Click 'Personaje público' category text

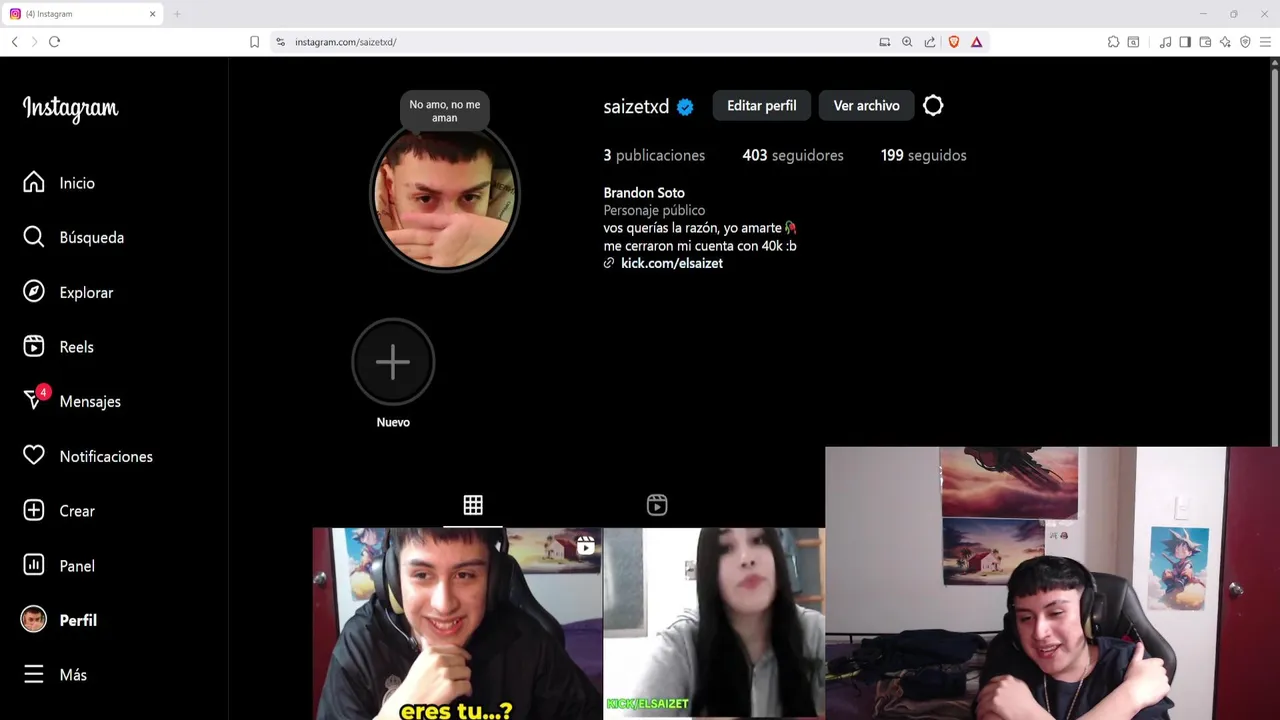(654, 210)
